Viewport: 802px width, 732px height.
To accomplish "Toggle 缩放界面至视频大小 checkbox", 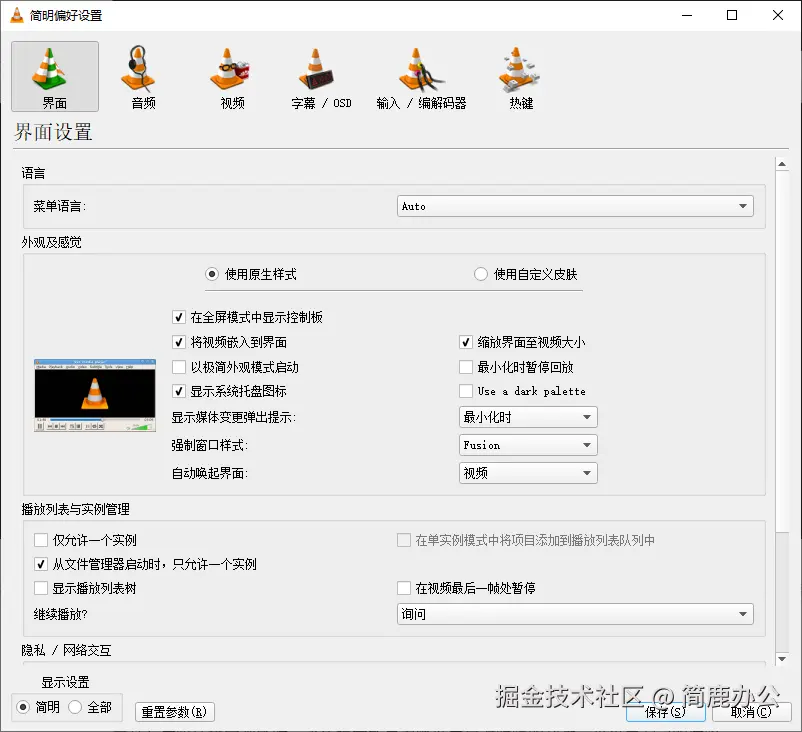I will click(x=465, y=342).
